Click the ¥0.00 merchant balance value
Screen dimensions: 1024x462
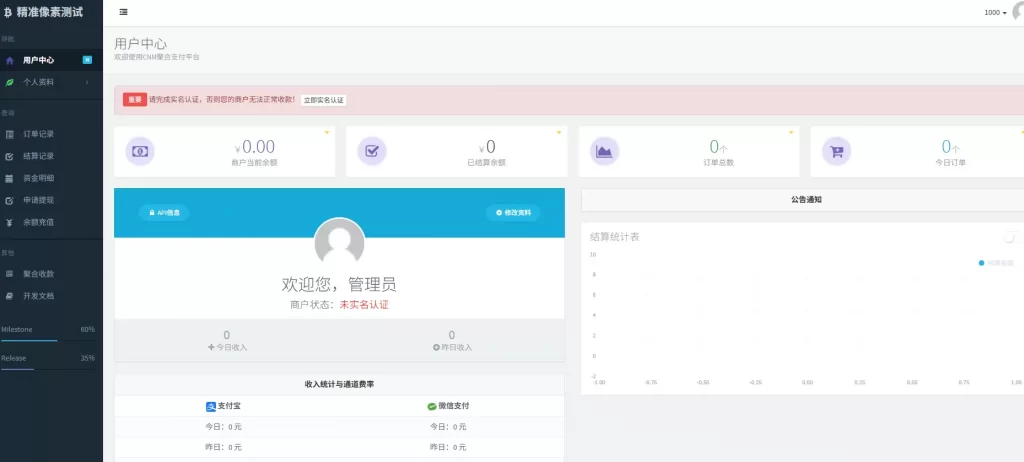[255, 147]
